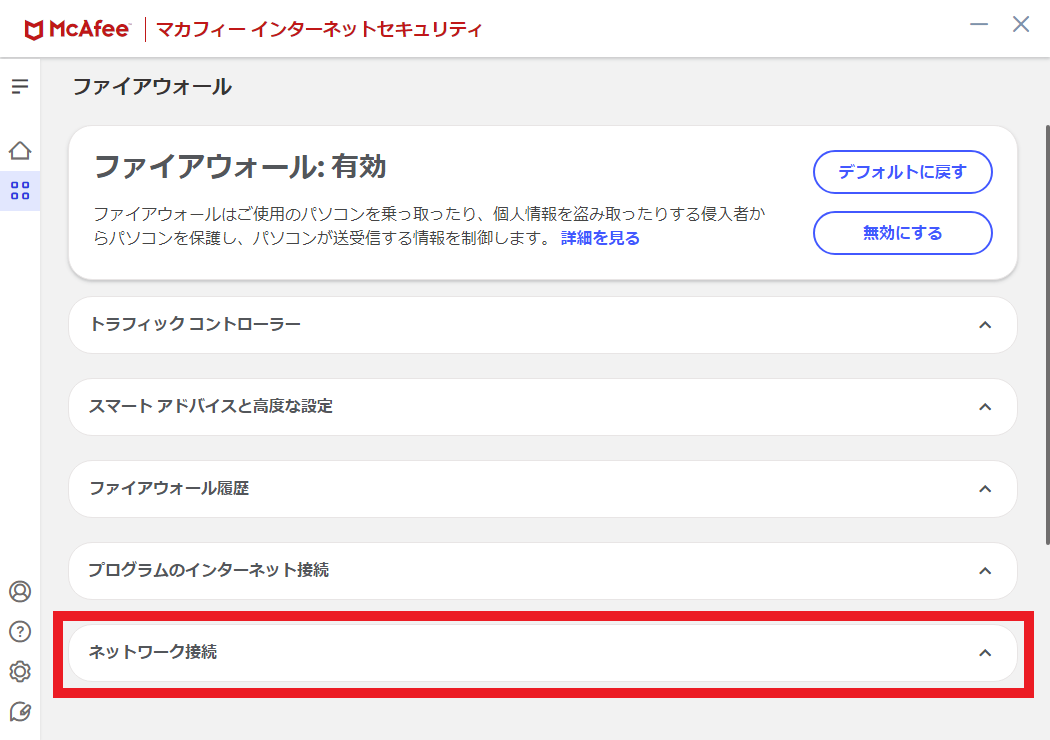Click the マカフィー インターネットセキュリティ title text

[x=319, y=29]
